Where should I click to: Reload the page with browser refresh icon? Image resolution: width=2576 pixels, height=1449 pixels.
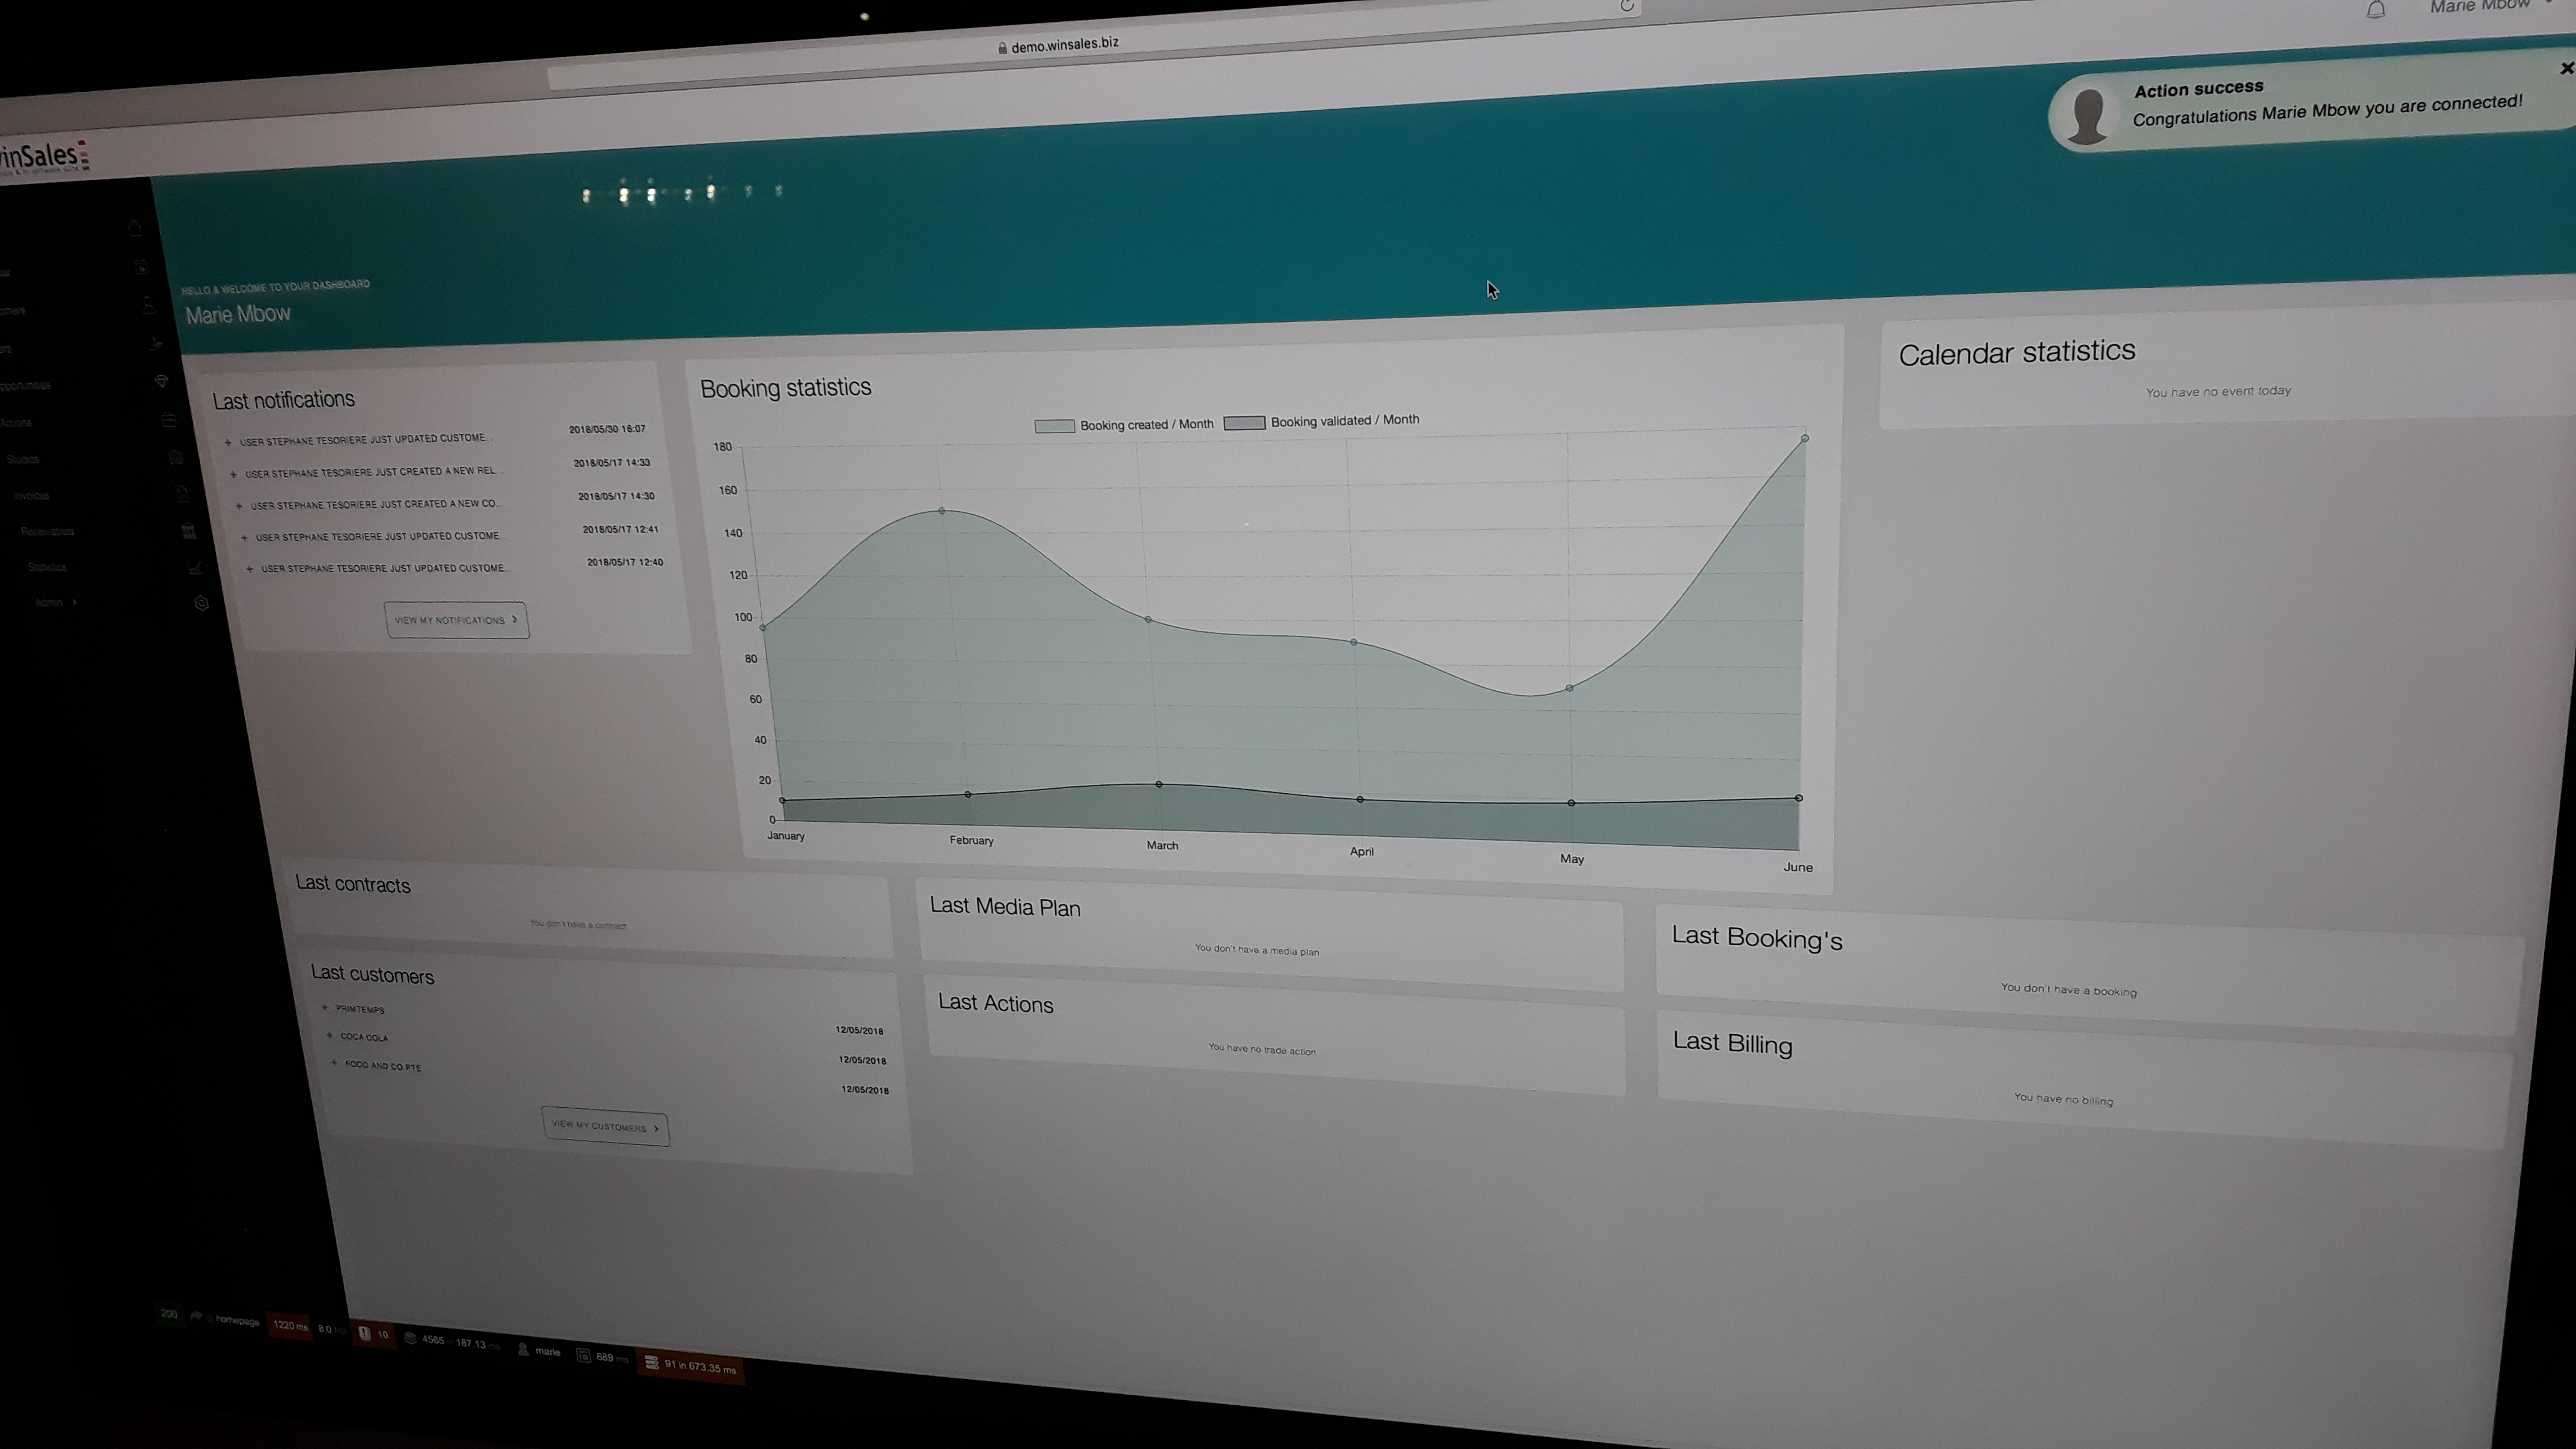tap(1626, 6)
